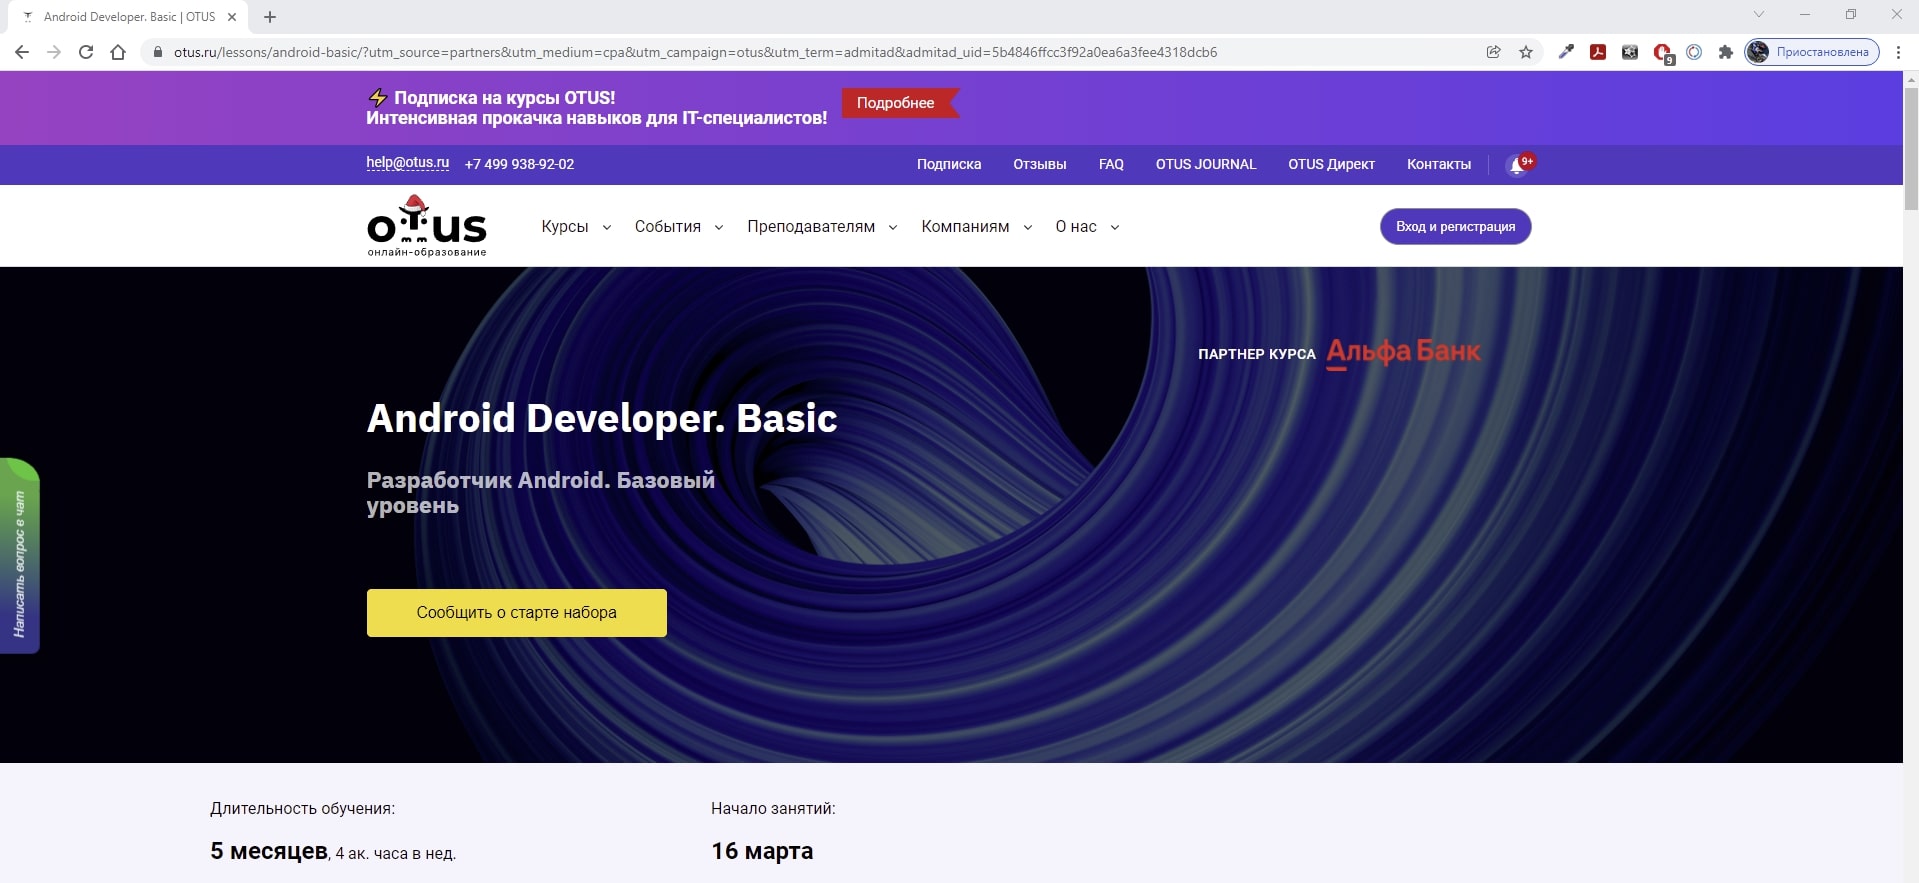Screen dimensions: 1919x883
Task: Click the page vertical scrollbar thumb
Action: coord(1911,150)
